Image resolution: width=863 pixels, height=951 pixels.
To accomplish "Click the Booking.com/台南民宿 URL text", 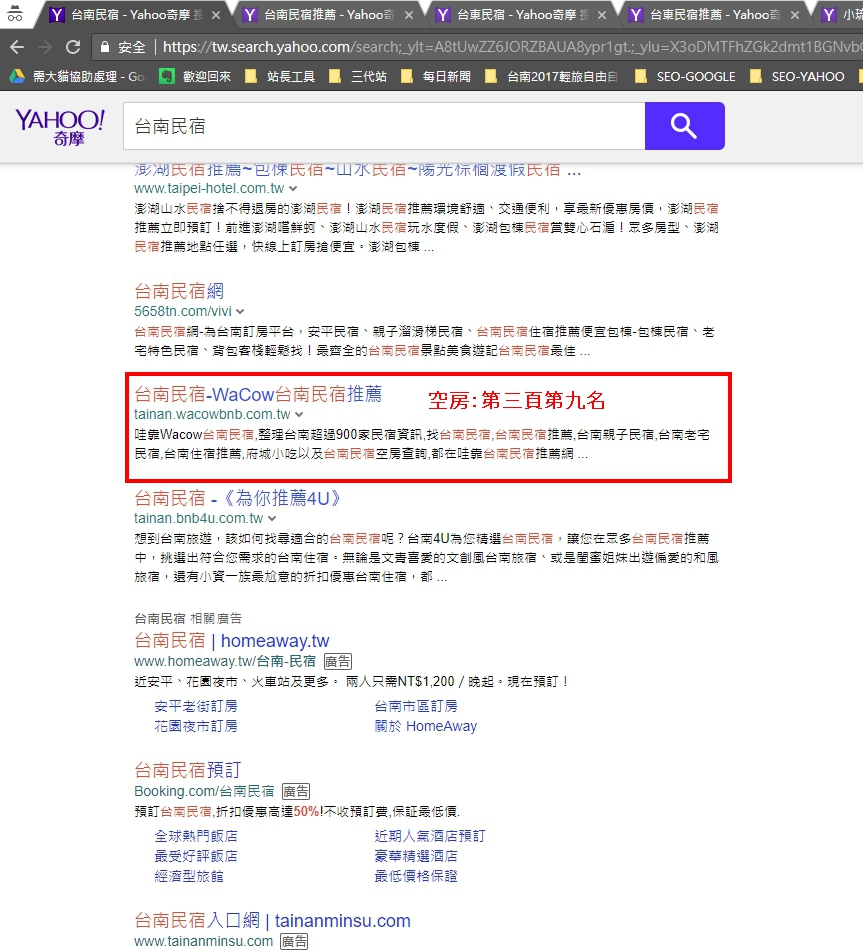I will [204, 791].
